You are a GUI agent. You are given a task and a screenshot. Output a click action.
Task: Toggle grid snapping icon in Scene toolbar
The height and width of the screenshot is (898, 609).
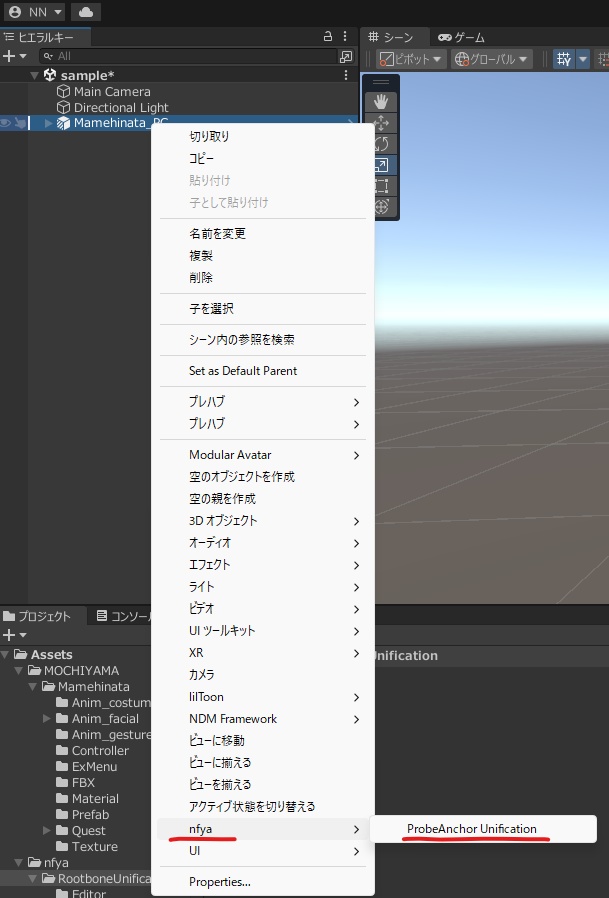click(564, 58)
